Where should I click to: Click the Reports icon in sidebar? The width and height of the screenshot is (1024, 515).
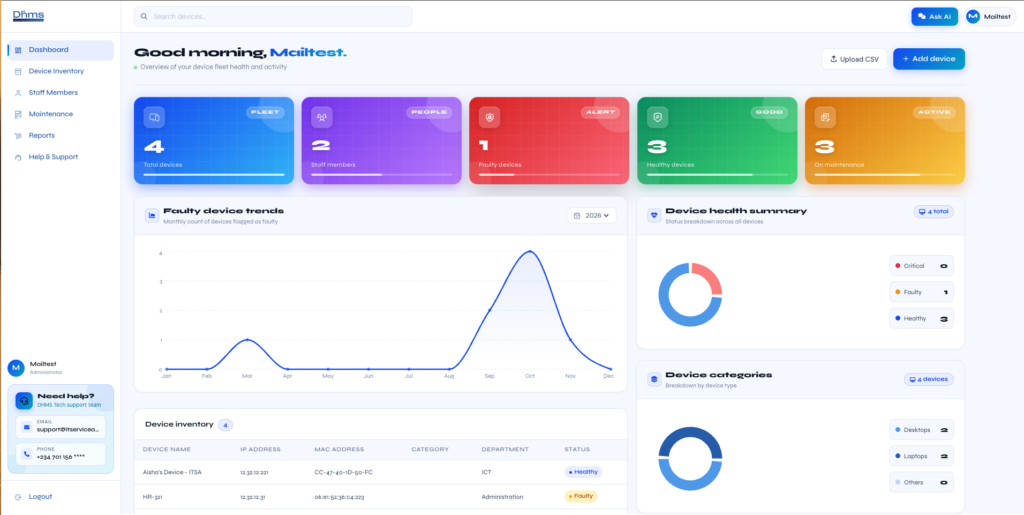(18, 136)
